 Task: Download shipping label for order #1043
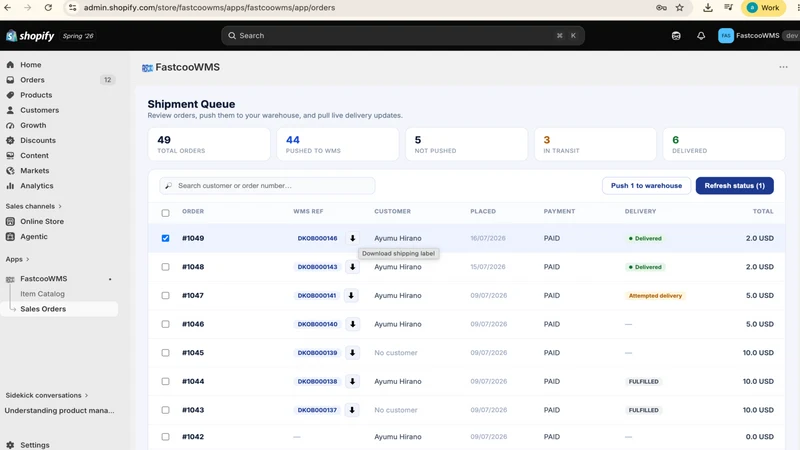pos(353,410)
